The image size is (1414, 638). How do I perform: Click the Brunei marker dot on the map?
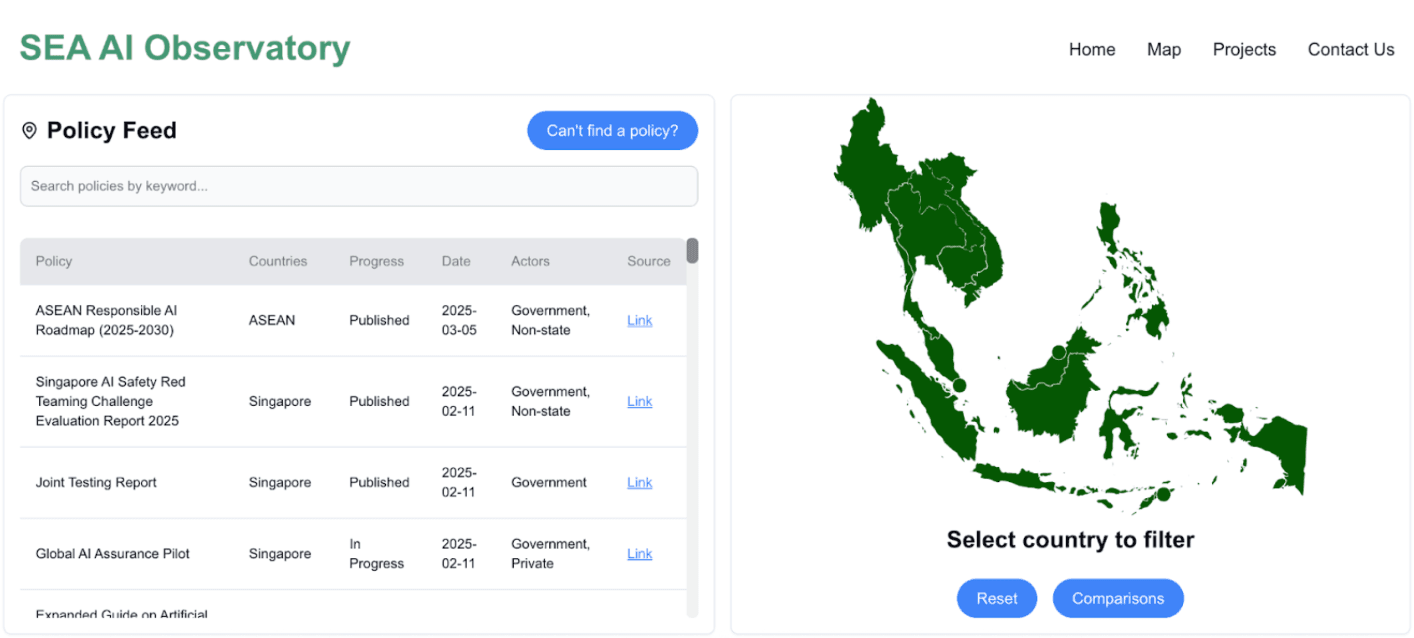1059,352
